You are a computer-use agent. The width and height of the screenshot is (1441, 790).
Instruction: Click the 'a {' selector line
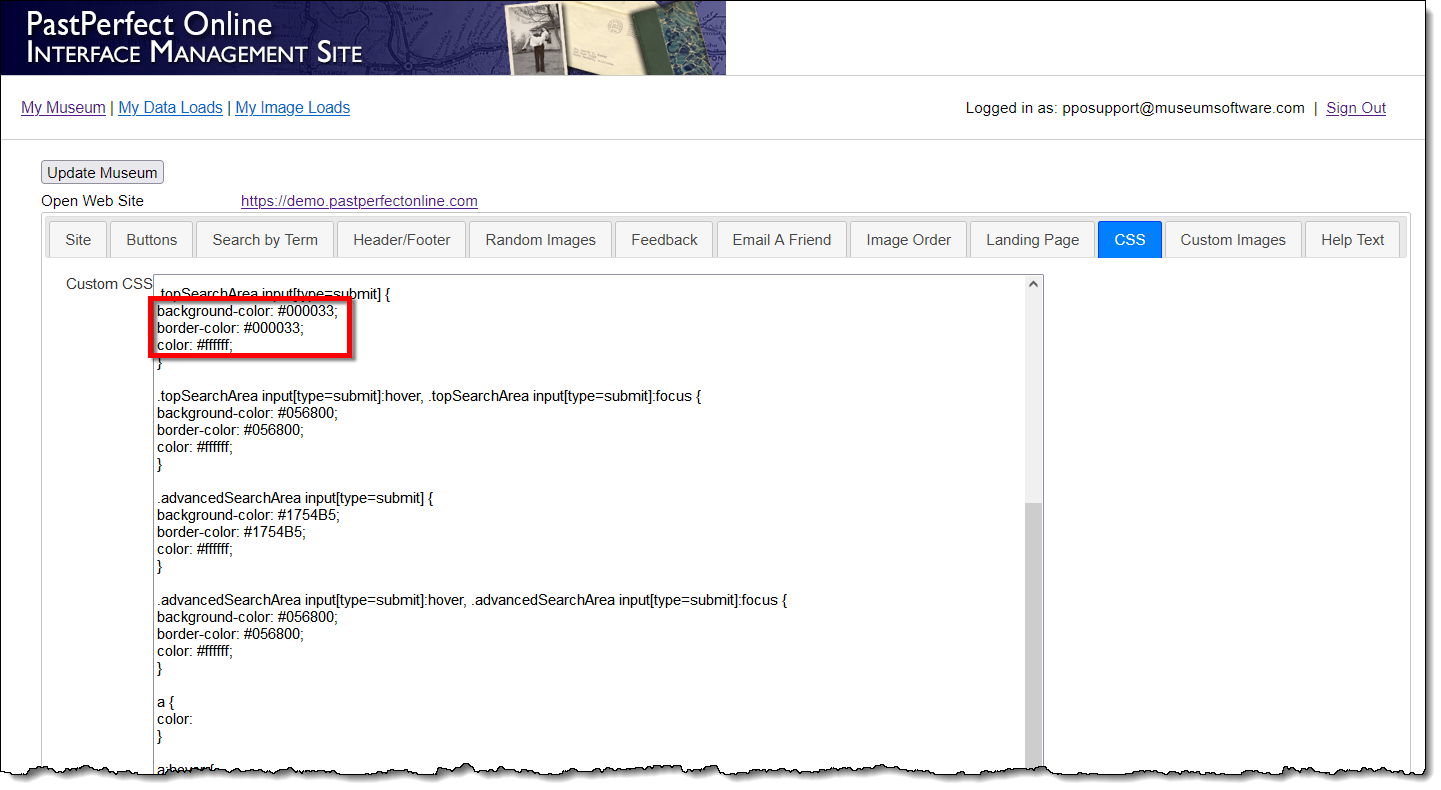coord(163,702)
